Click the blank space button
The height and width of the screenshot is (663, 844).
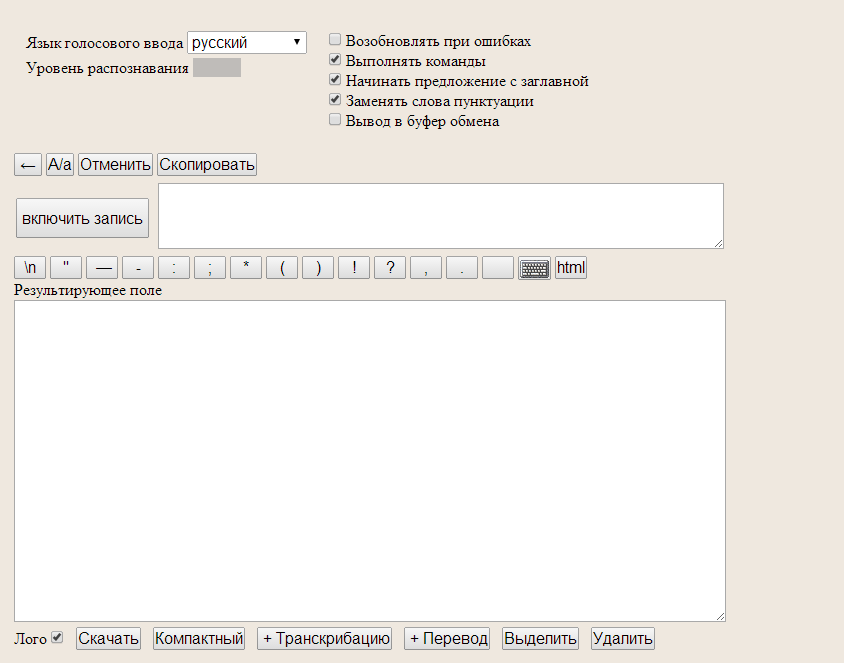click(498, 268)
